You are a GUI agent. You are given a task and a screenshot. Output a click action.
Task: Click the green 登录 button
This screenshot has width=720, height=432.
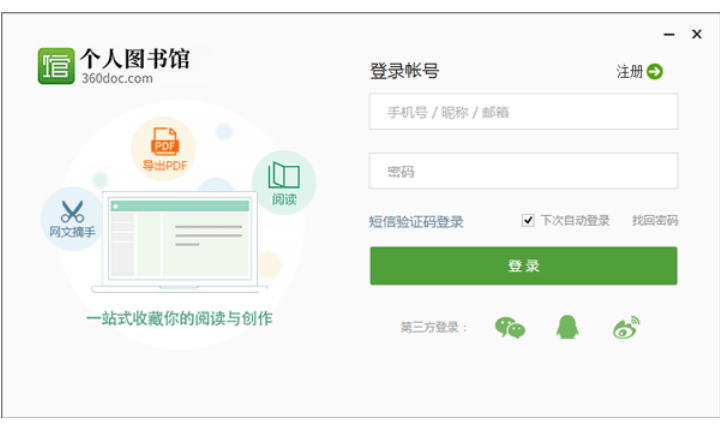point(523,266)
